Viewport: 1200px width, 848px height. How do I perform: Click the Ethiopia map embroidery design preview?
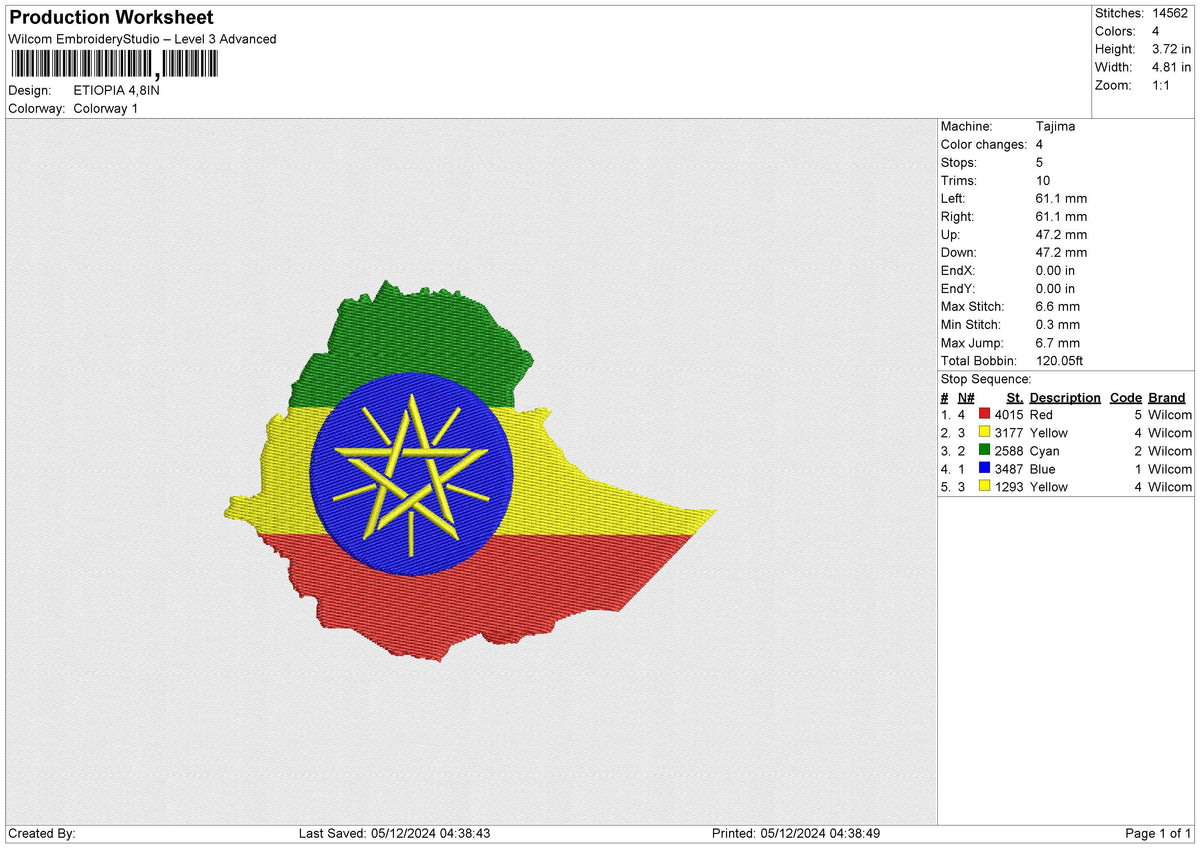pyautogui.click(x=470, y=472)
